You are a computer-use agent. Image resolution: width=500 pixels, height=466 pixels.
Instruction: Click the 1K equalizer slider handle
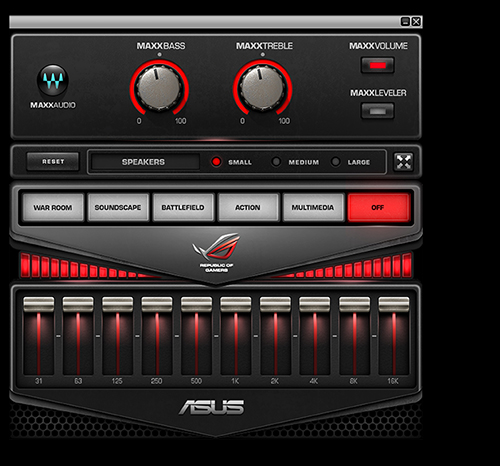tap(236, 304)
